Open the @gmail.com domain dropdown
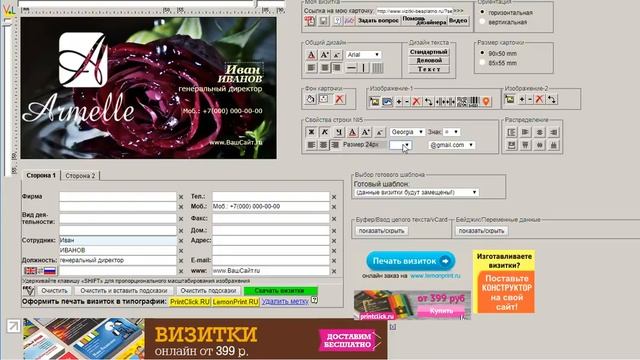The width and height of the screenshot is (640, 360). 451,145
